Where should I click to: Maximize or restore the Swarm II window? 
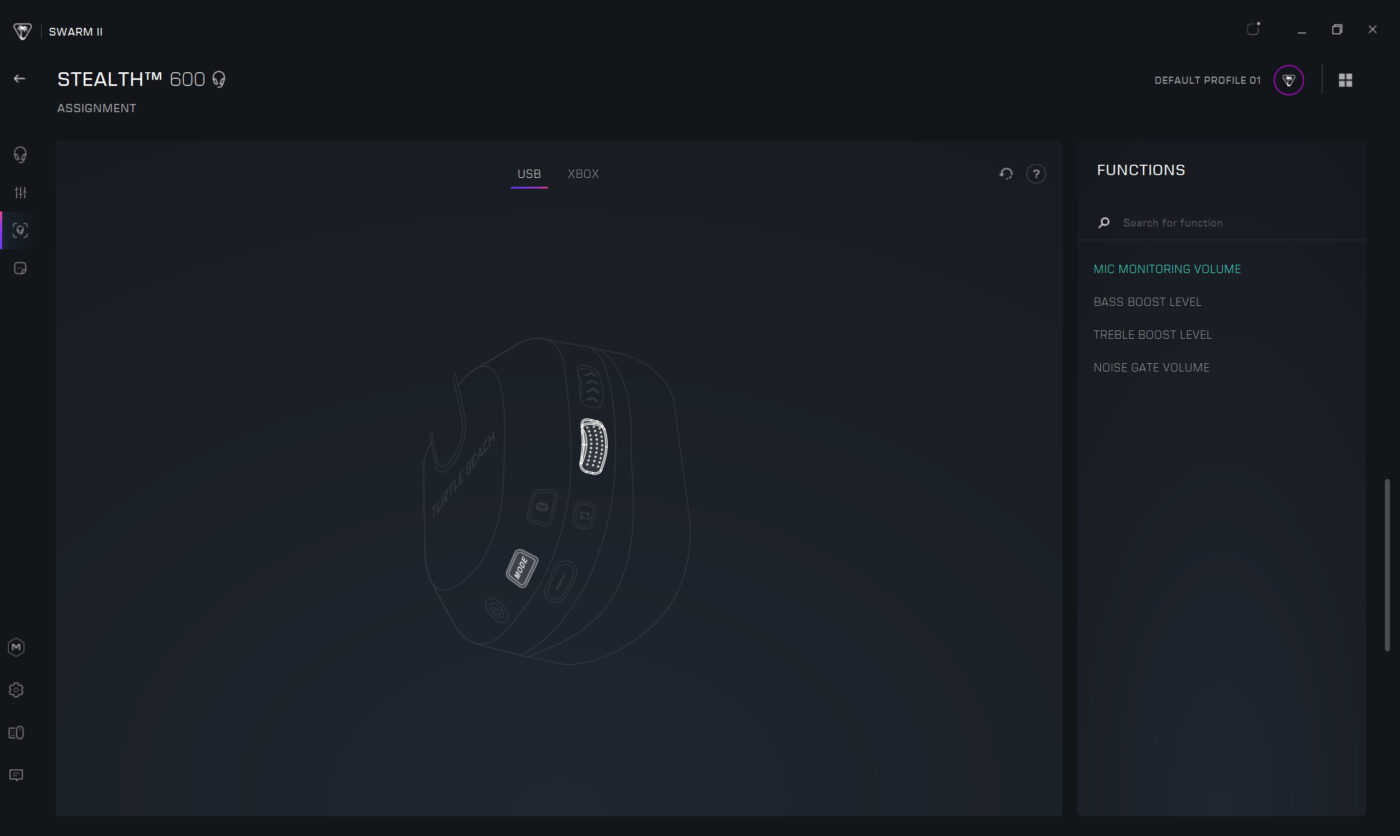1337,30
